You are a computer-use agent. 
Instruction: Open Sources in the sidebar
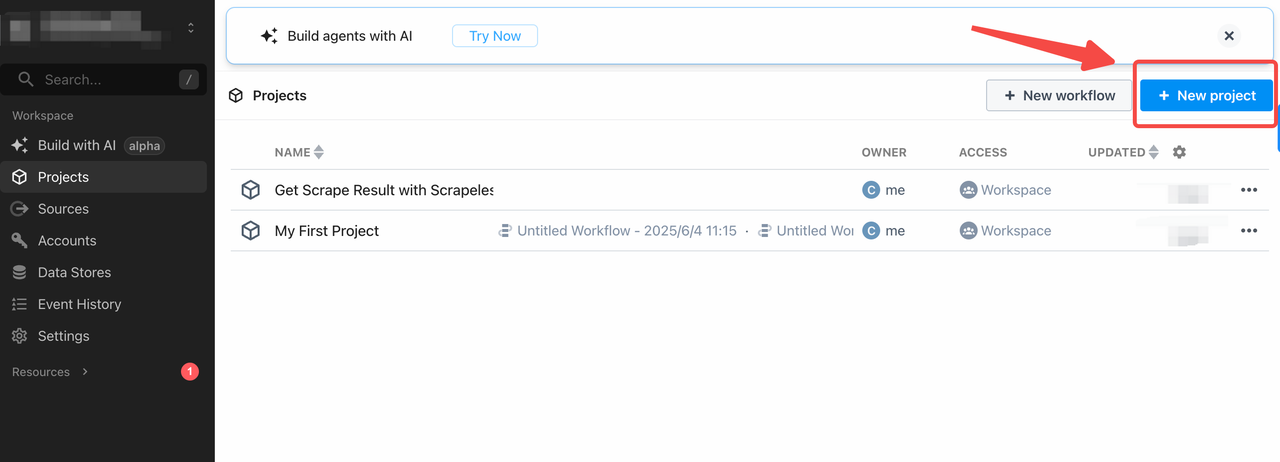(x=104, y=209)
